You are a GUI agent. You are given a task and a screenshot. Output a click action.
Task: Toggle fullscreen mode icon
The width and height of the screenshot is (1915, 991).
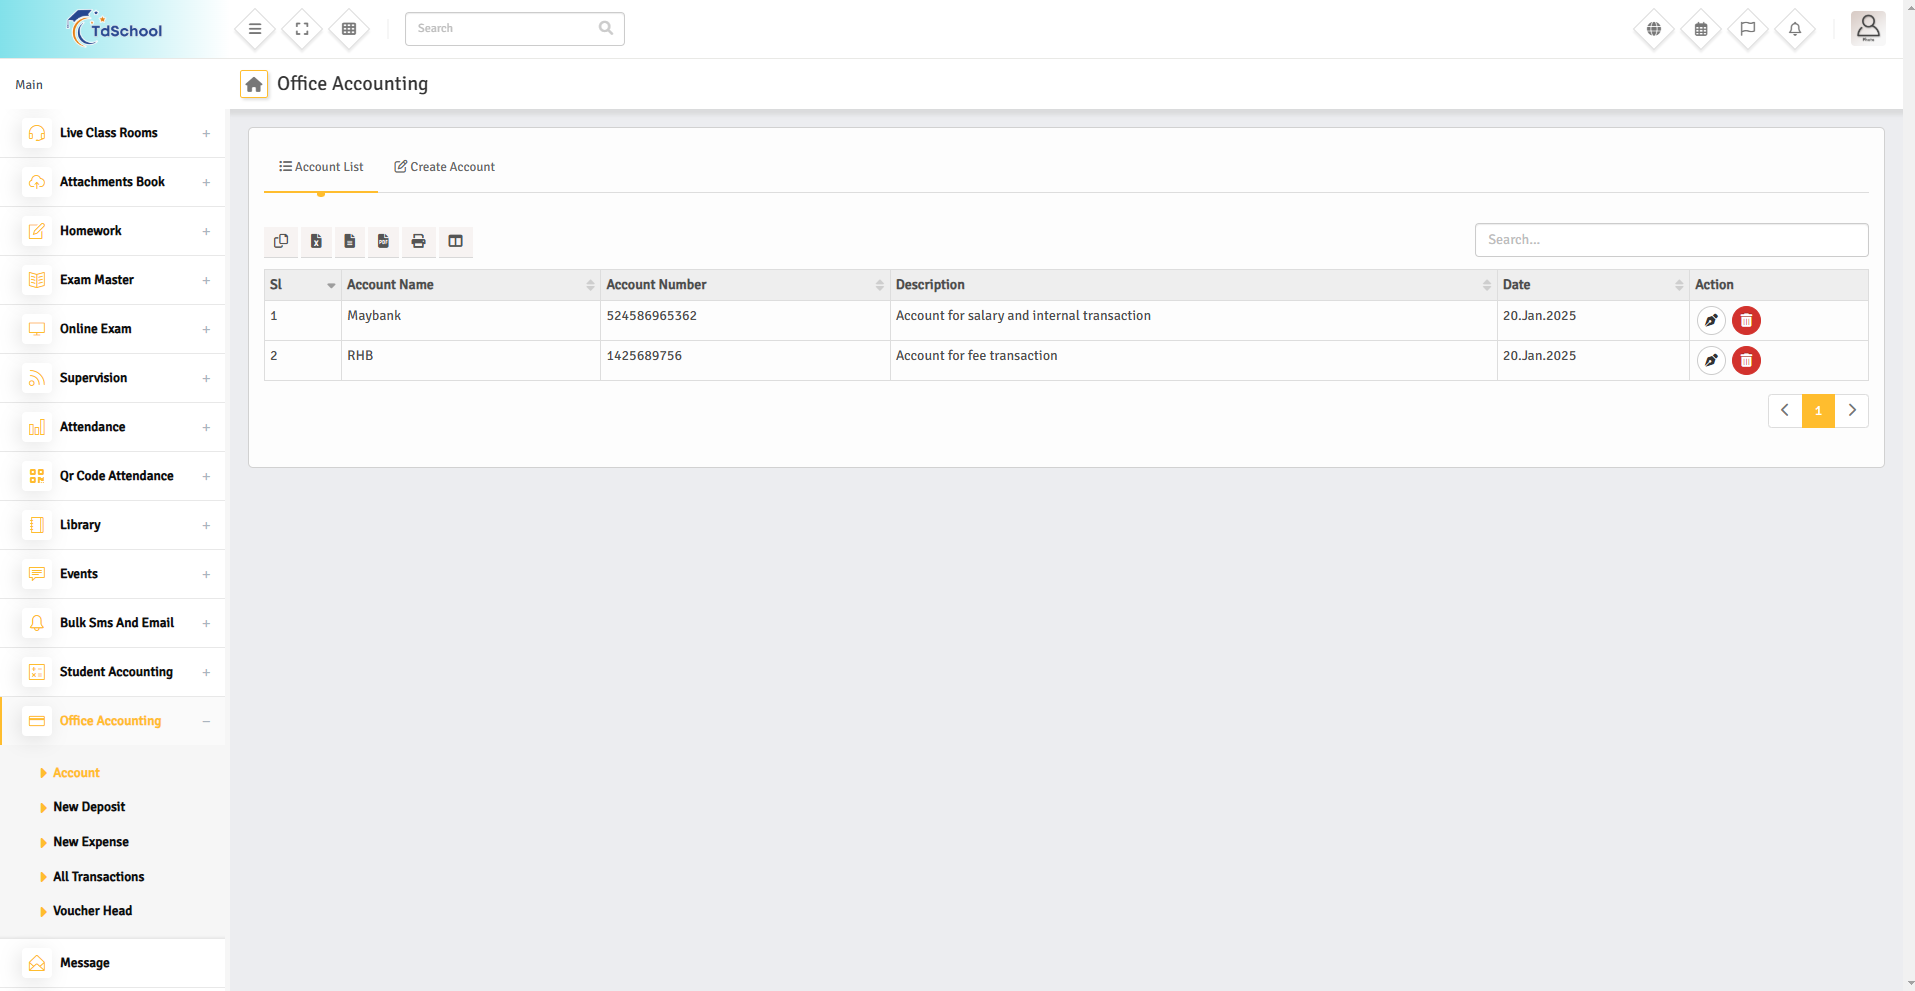302,29
